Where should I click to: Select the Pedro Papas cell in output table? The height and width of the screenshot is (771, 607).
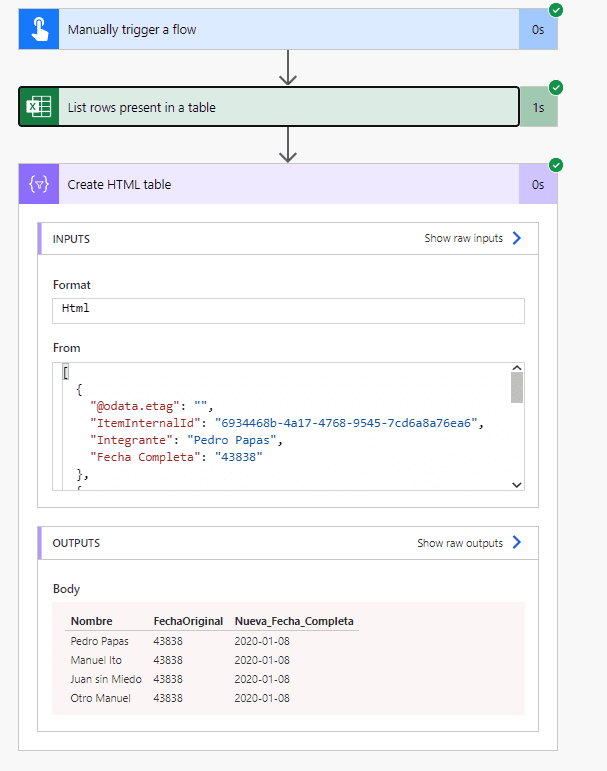click(100, 641)
